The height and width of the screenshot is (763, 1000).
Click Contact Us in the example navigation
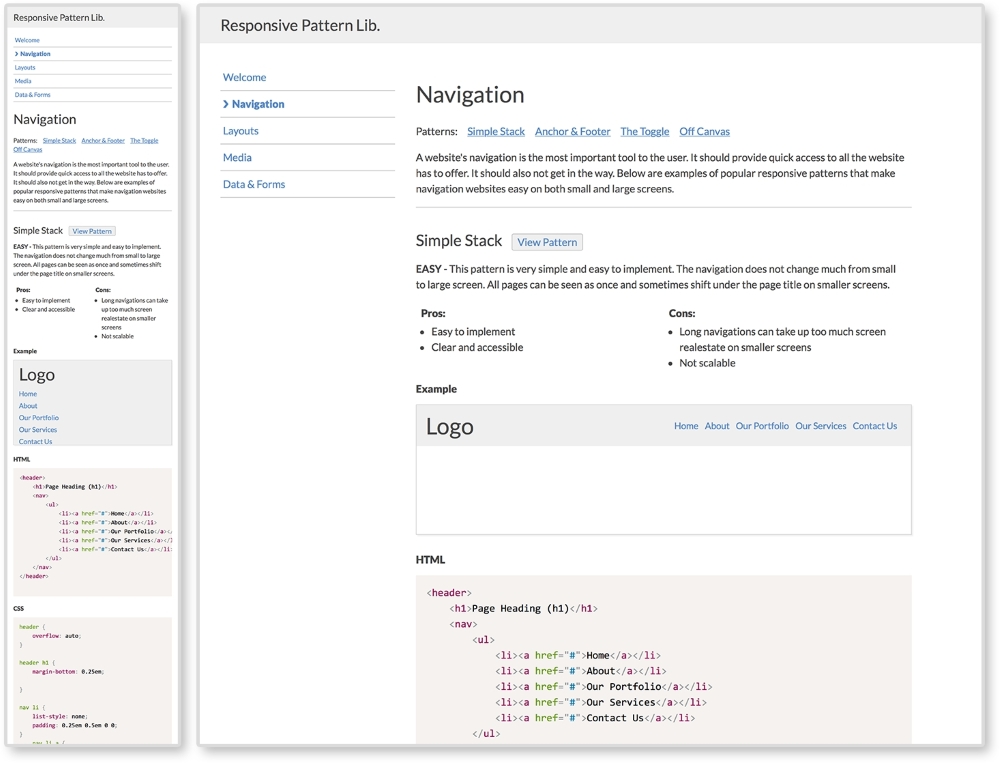(x=875, y=426)
